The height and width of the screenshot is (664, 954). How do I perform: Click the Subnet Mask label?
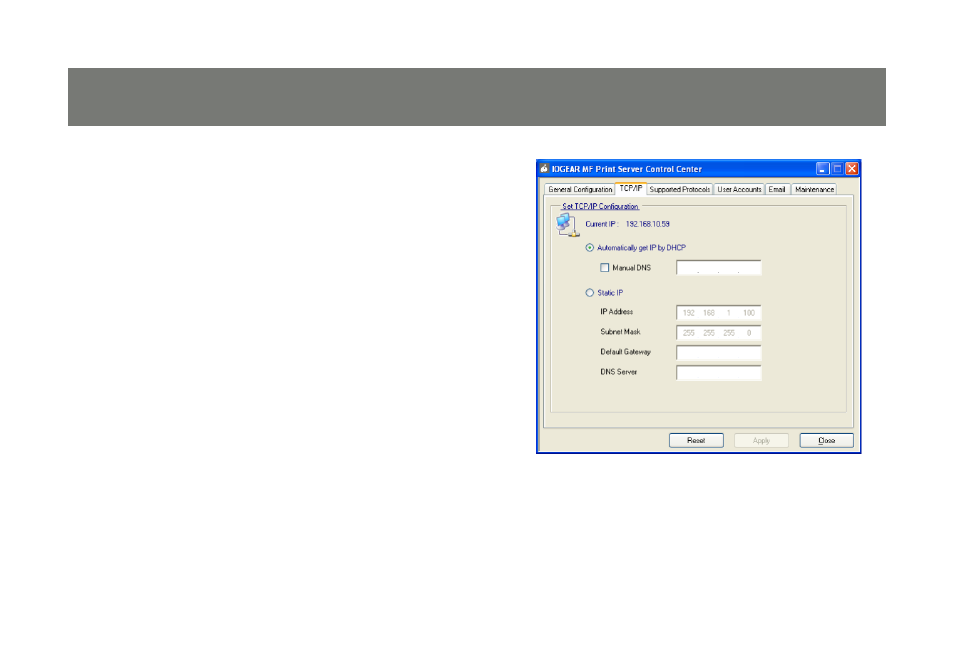tap(620, 332)
